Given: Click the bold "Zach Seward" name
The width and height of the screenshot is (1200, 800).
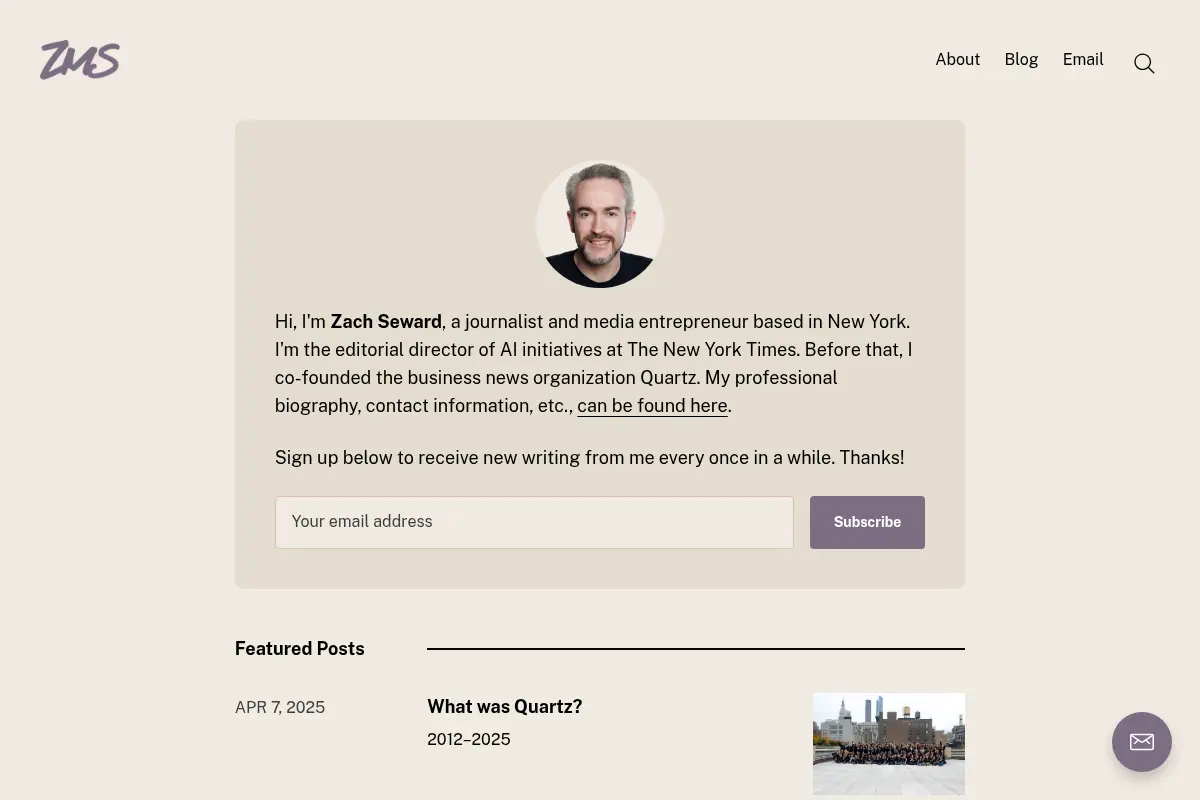Looking at the screenshot, I should [x=386, y=322].
